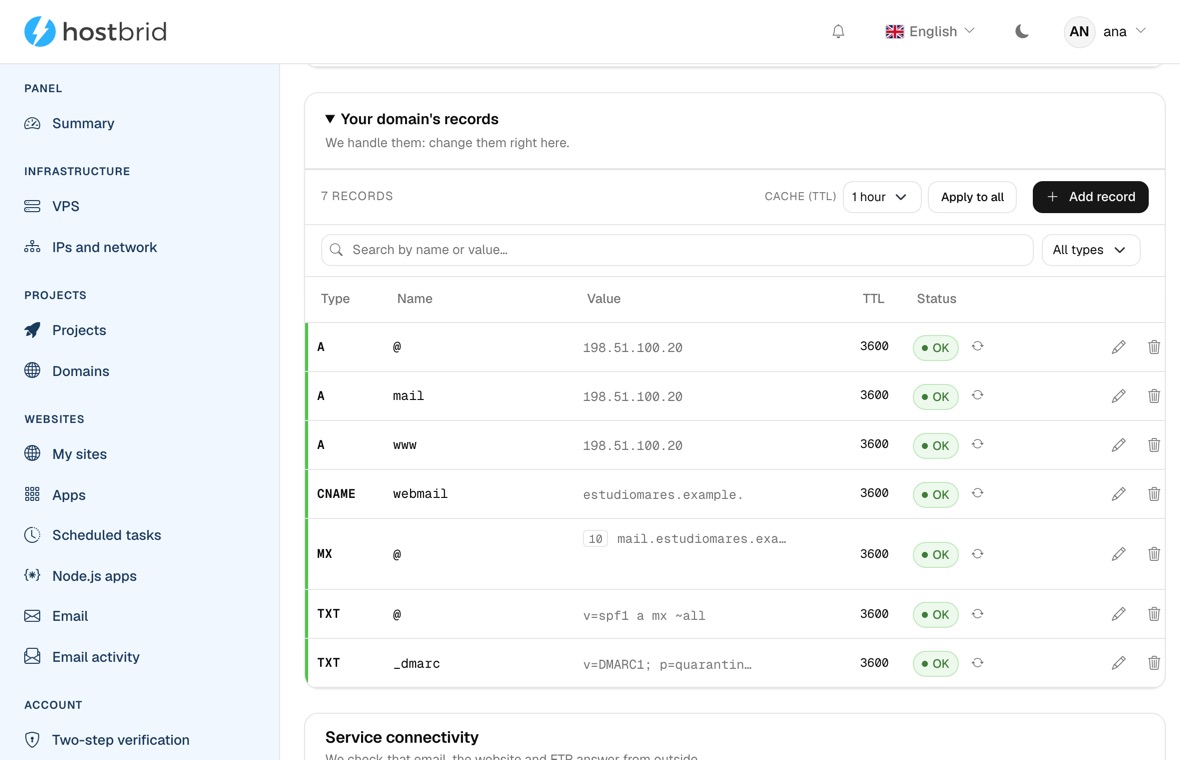Click the 7 RECORDS count label
Screen dimensions: 1180x760
(357, 196)
